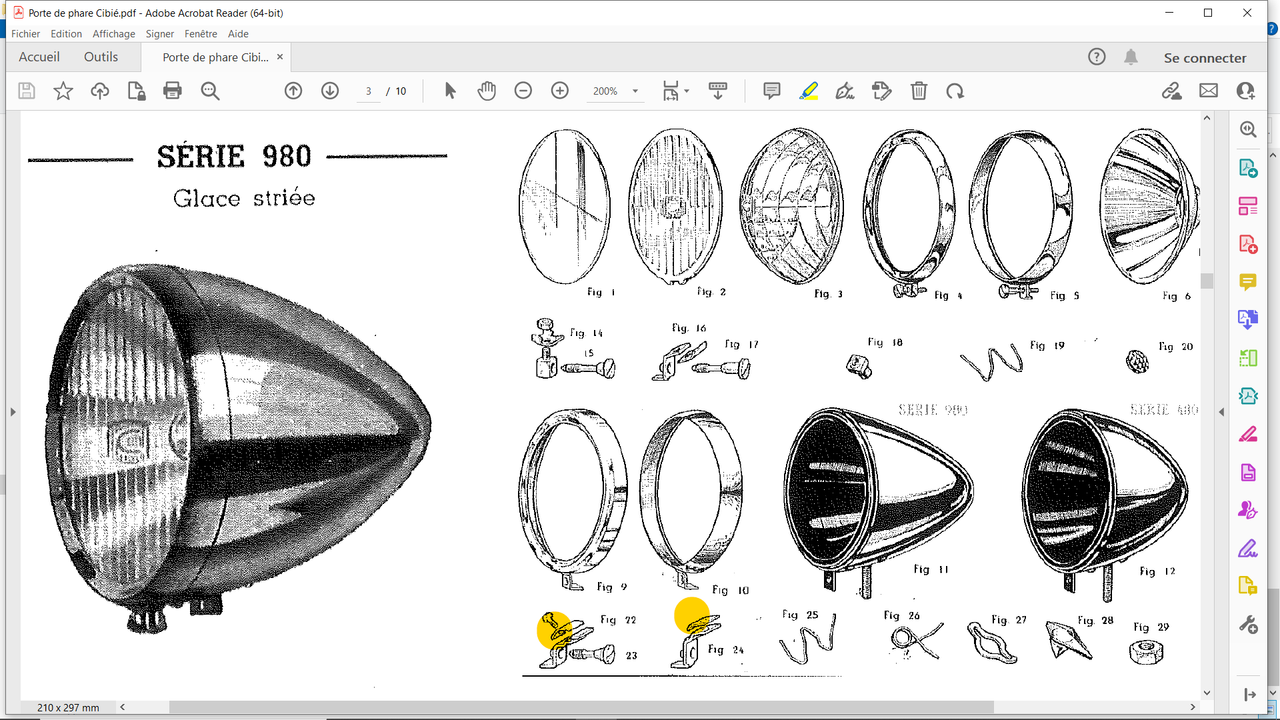Open the Export PDF sidebar tool

[1248, 167]
